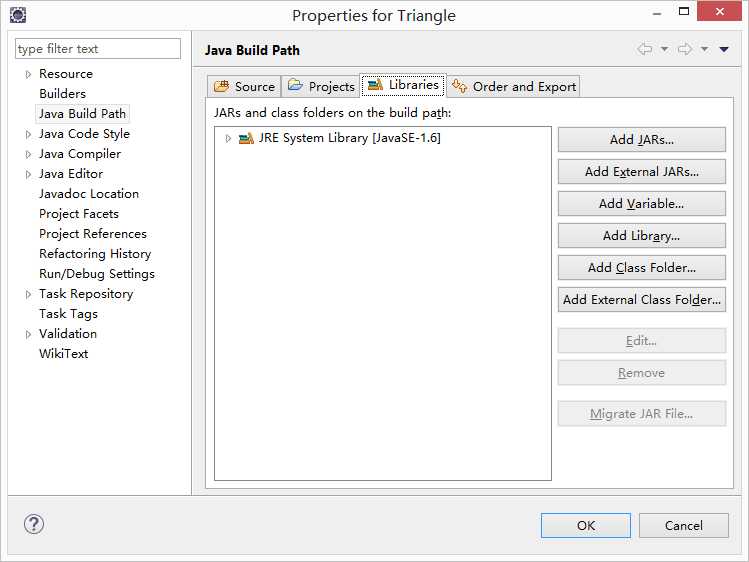The image size is (749, 562).
Task: Click the back navigation arrow icon
Action: [645, 49]
